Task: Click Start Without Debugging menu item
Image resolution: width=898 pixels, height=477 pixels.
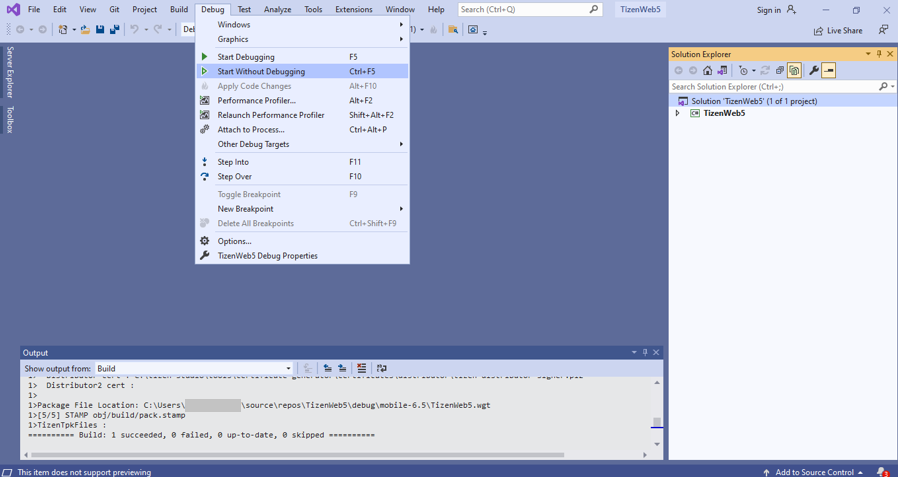Action: [x=261, y=72]
